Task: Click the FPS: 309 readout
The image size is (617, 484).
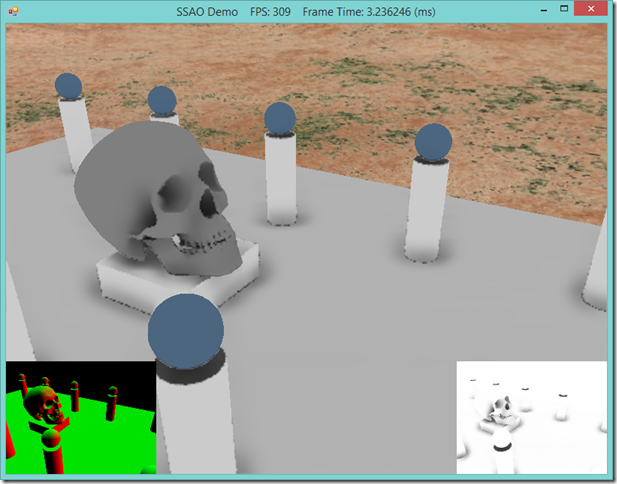Action: (270, 12)
